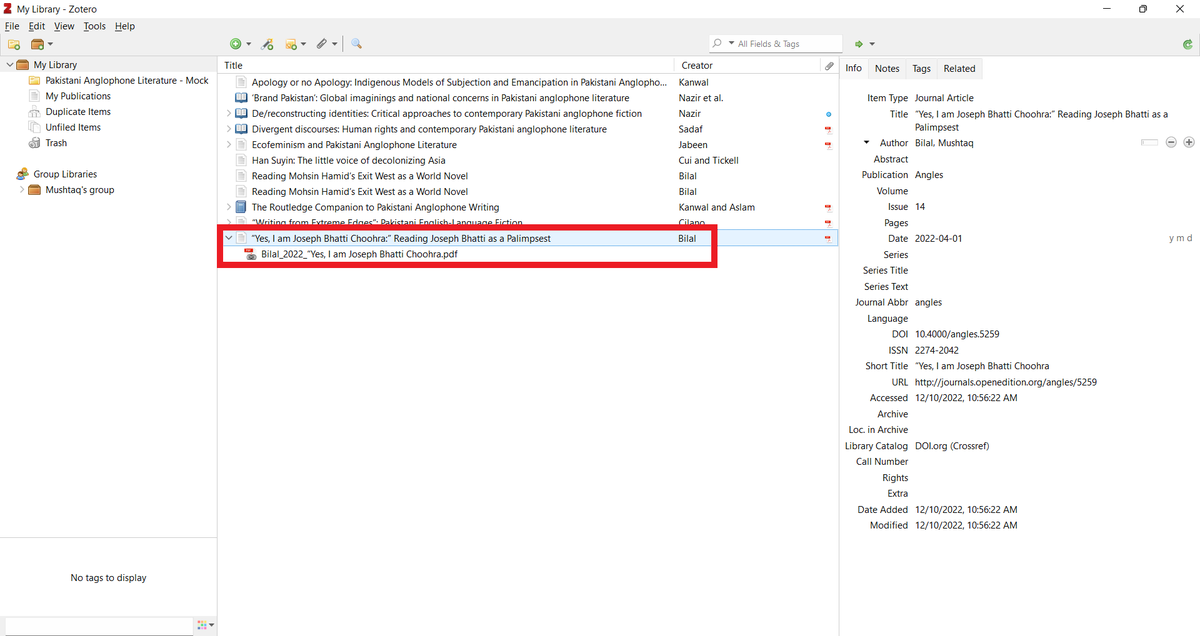Click the green Sync with Zotero icon
This screenshot has height=636, width=1200.
1187,44
